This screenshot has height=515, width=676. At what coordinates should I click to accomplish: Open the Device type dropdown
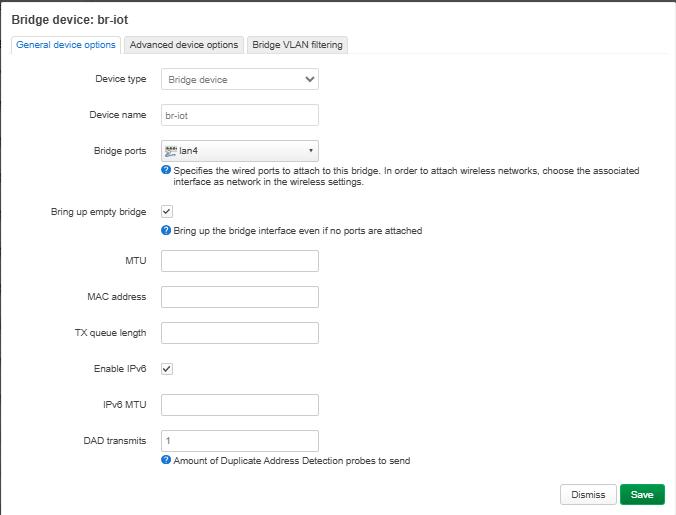point(240,79)
